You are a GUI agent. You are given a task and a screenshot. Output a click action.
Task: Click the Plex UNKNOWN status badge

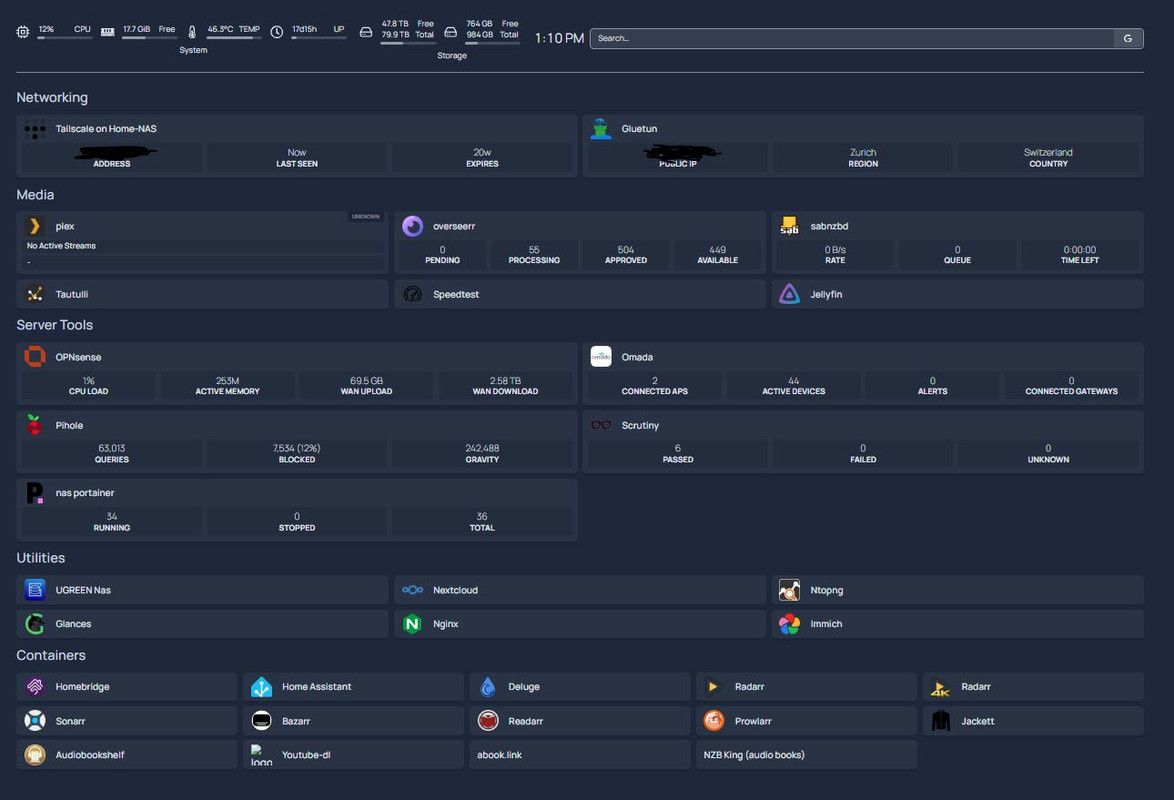365,216
